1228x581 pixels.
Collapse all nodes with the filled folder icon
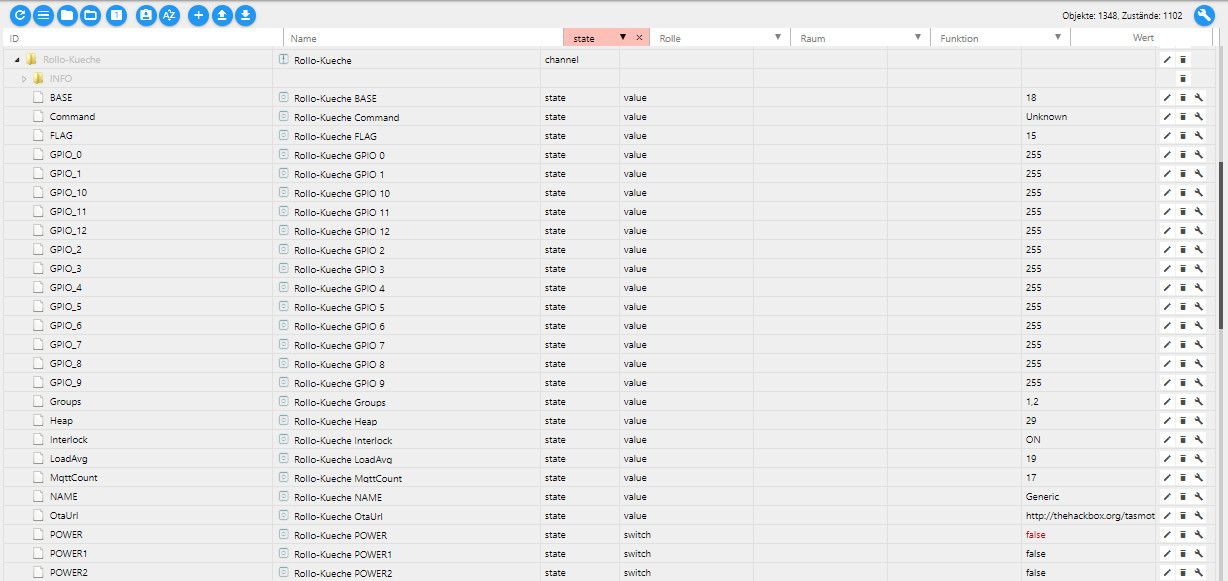[67, 15]
